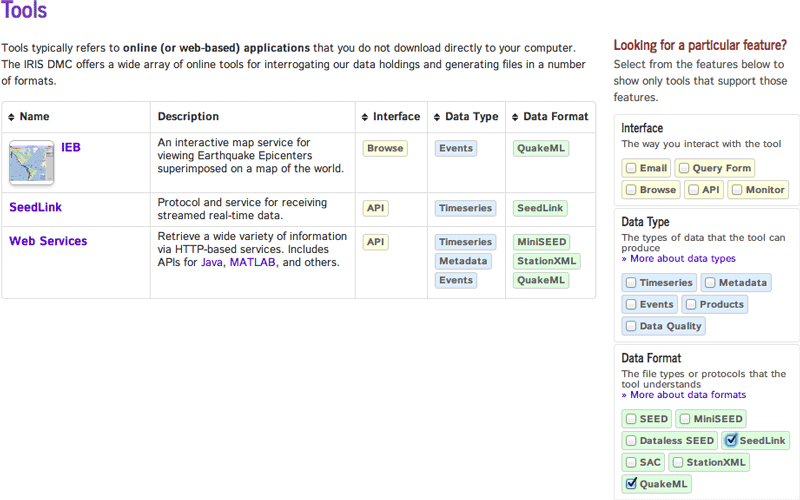Select the Metadata data type filter
This screenshot has height=500, width=800.
pos(710,283)
